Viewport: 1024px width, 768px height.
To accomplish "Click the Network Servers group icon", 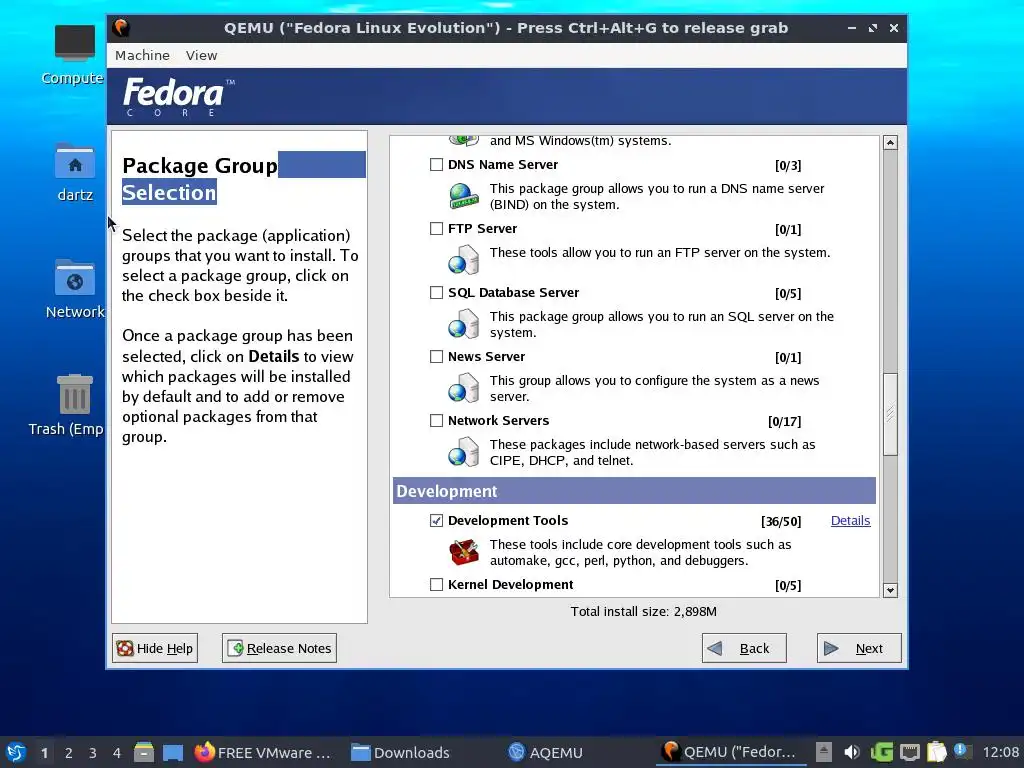I will pyautogui.click(x=464, y=452).
